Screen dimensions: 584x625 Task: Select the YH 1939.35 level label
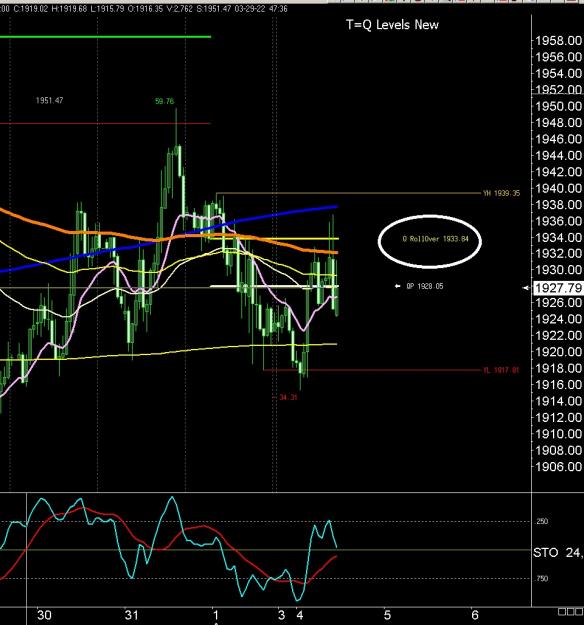[501, 193]
